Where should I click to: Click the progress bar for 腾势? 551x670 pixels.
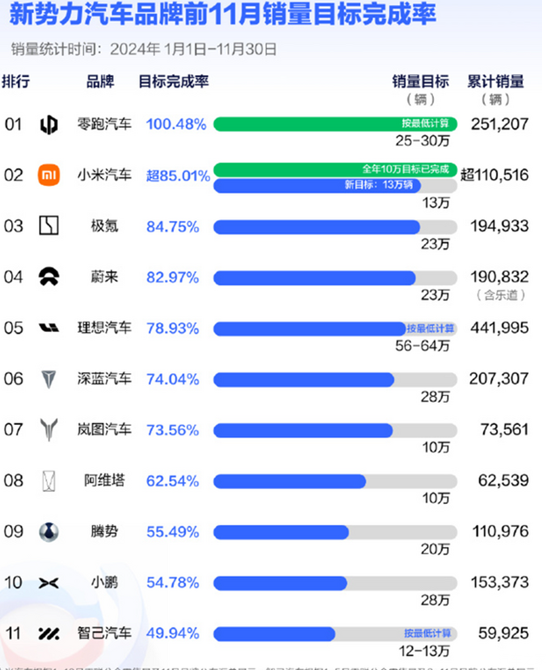pyautogui.click(x=335, y=532)
